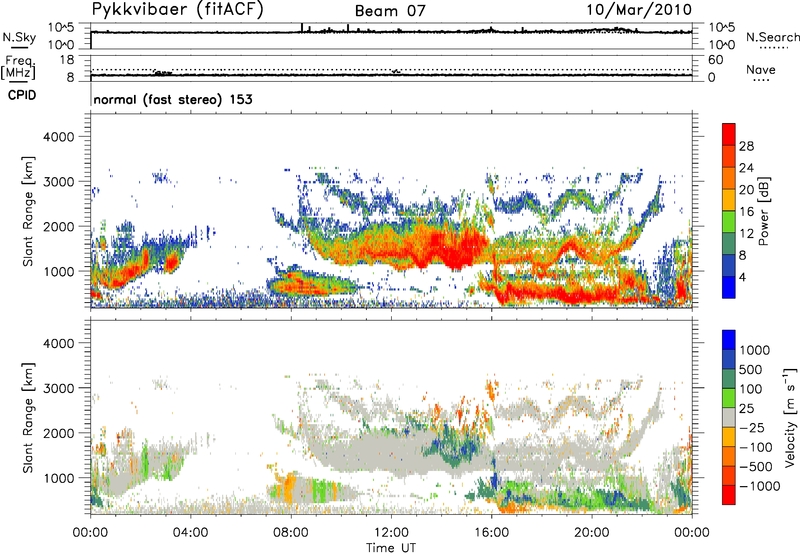800x554 pixels.
Task: Click the "Slant Range [km]" label of velocity panel
Action: tap(29, 418)
